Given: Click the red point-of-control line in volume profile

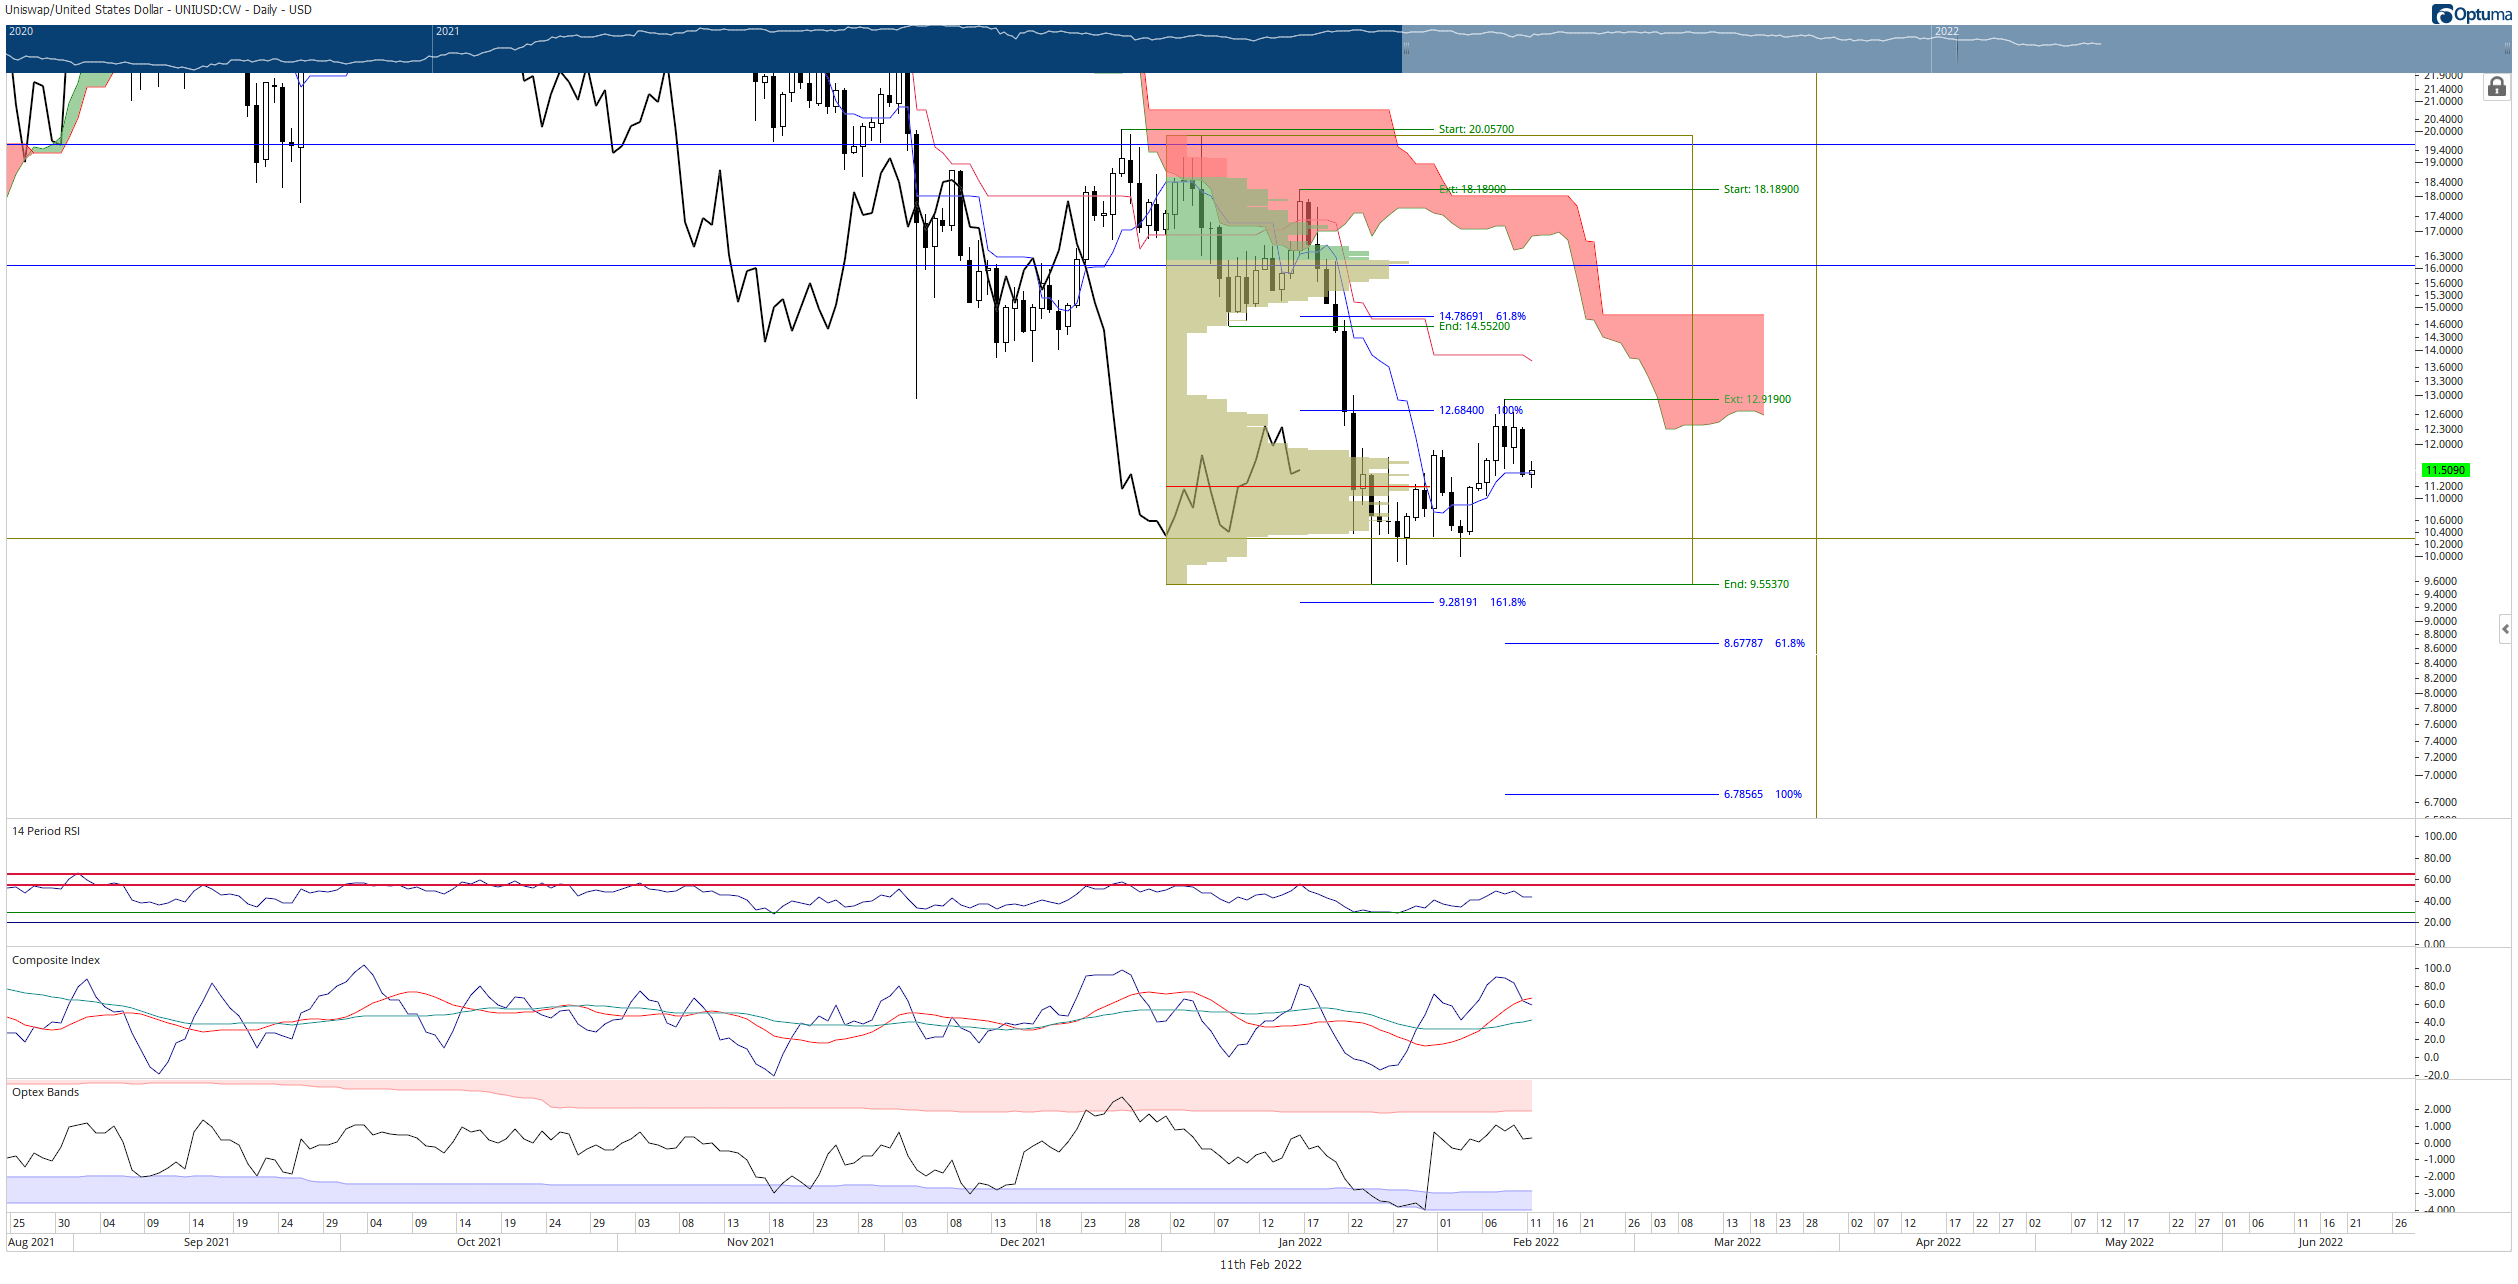Looking at the screenshot, I should point(1297,487).
